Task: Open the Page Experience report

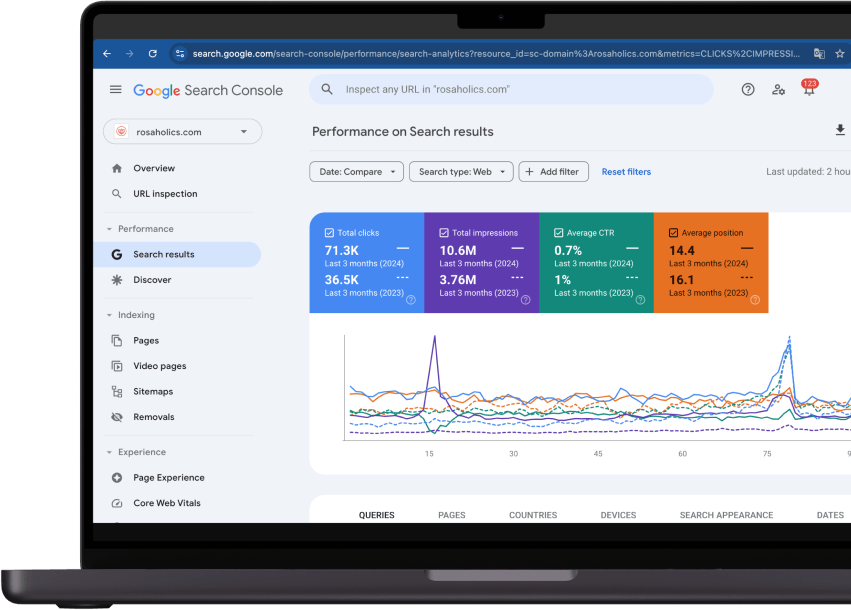Action: pyautogui.click(x=169, y=478)
